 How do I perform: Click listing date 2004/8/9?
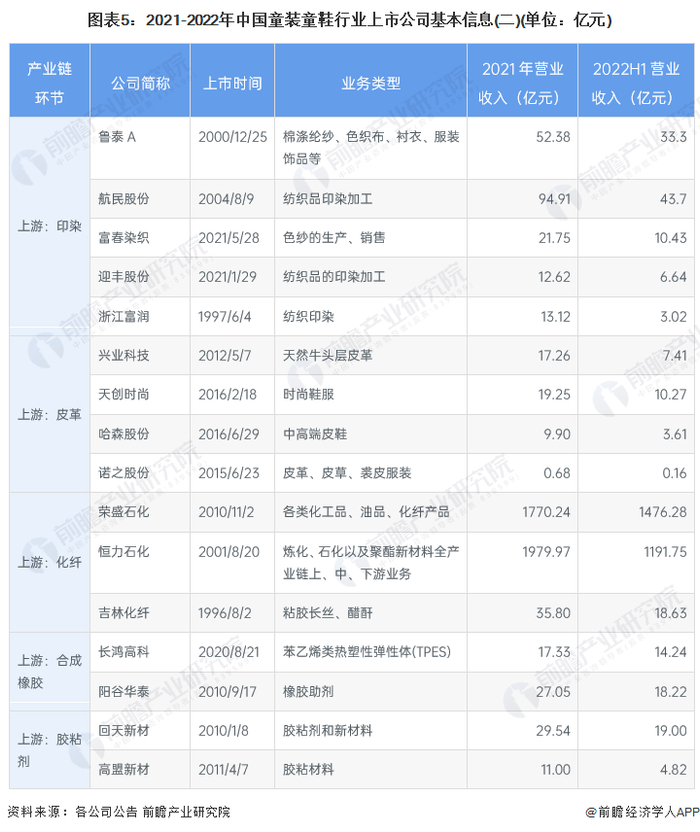click(226, 199)
